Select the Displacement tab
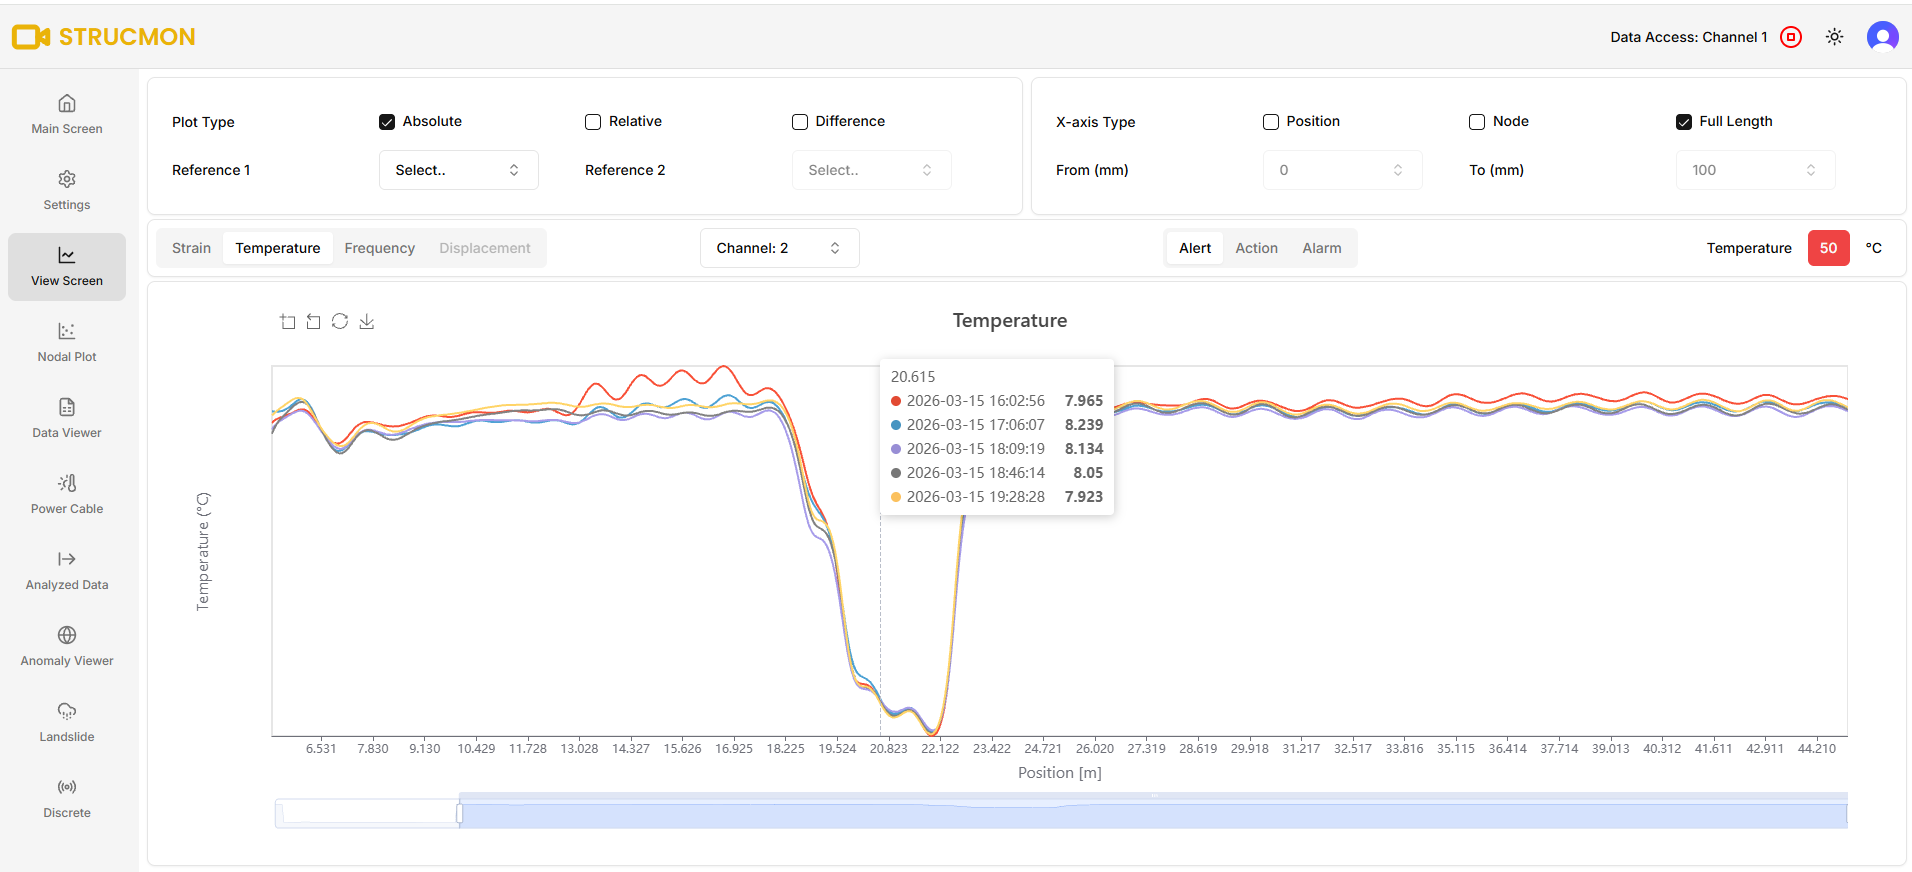Image resolution: width=1912 pixels, height=872 pixels. tap(485, 248)
